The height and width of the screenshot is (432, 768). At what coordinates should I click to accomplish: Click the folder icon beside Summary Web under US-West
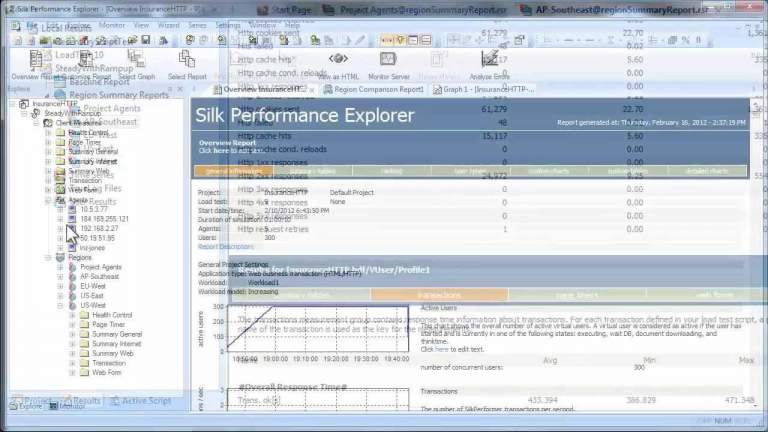(84, 353)
